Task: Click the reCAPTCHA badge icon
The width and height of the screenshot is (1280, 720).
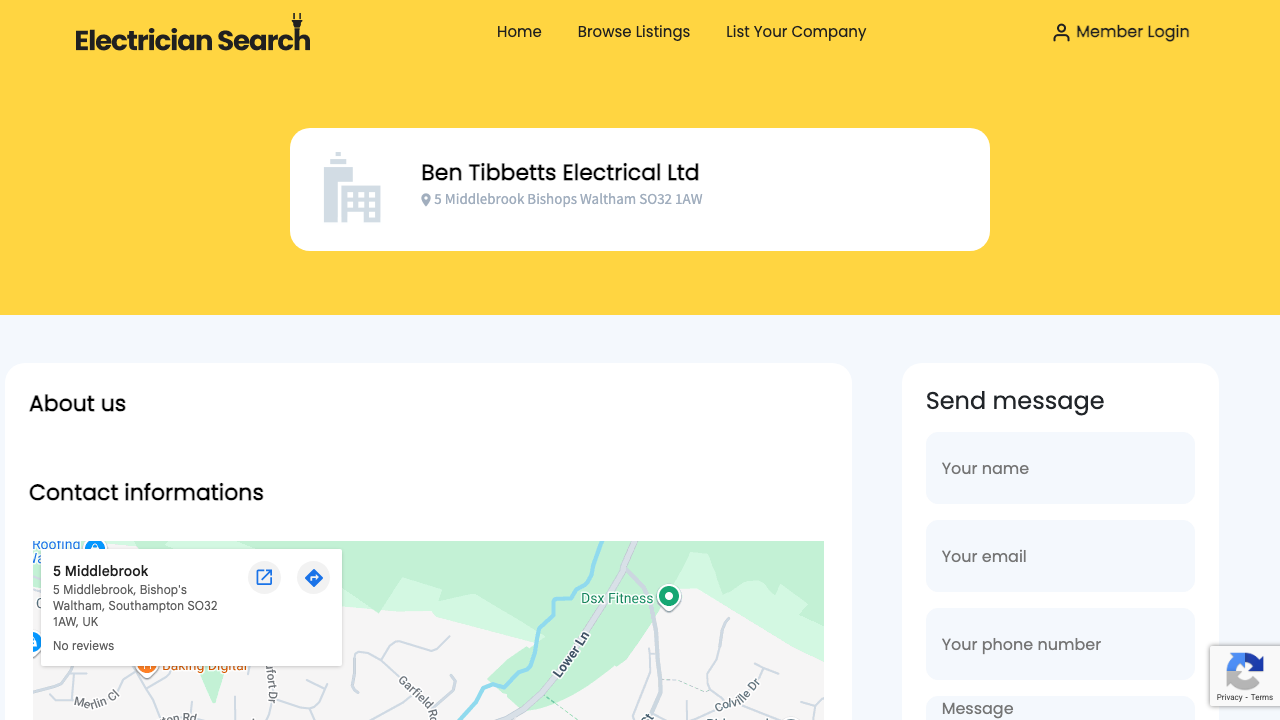Action: [x=1245, y=672]
